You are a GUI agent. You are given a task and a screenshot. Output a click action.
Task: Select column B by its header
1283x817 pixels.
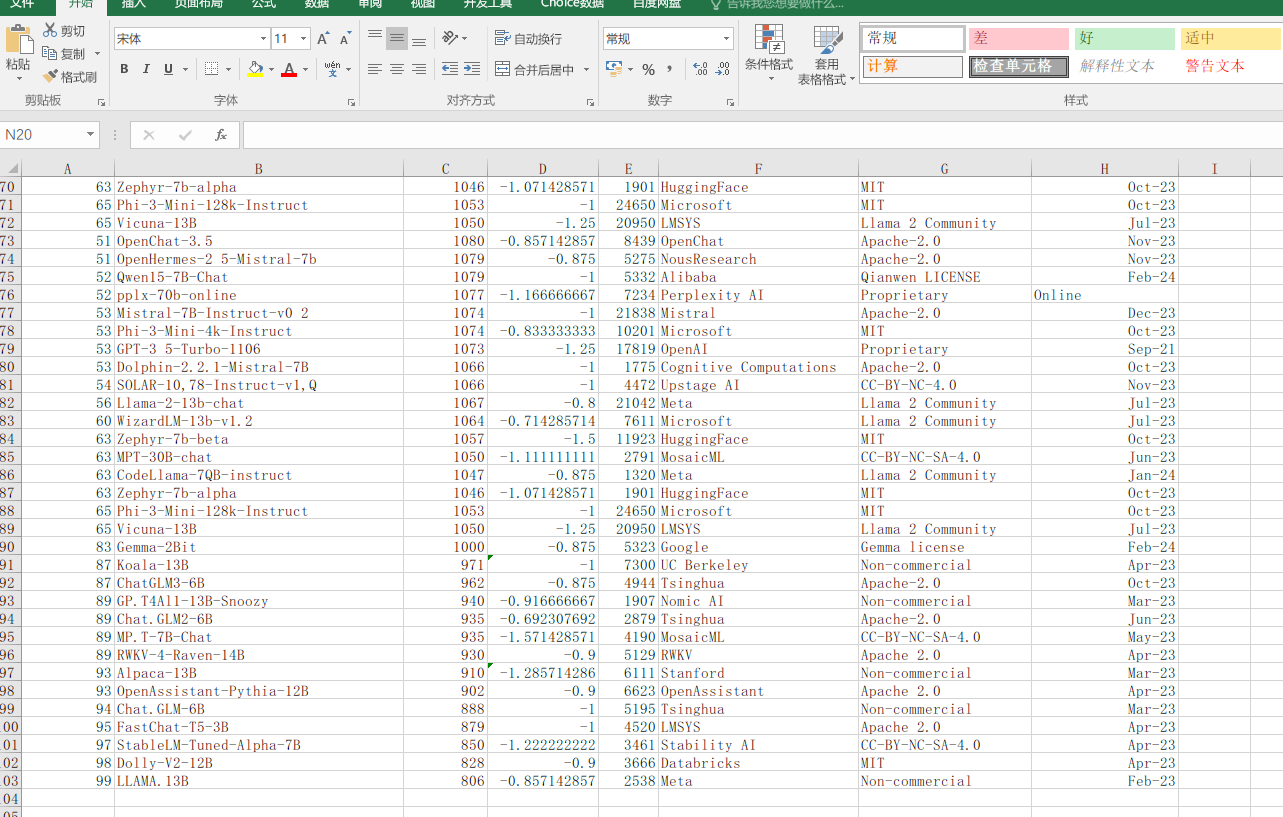tap(259, 169)
